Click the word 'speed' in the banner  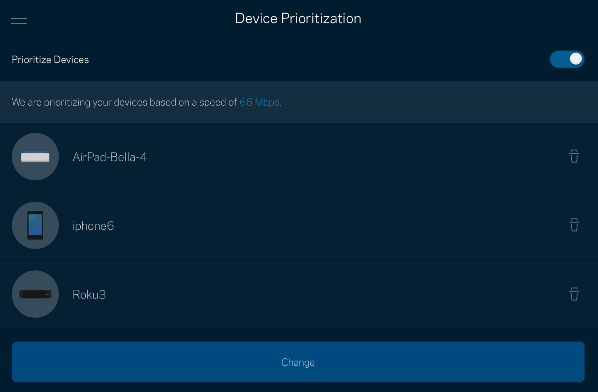[213, 103]
